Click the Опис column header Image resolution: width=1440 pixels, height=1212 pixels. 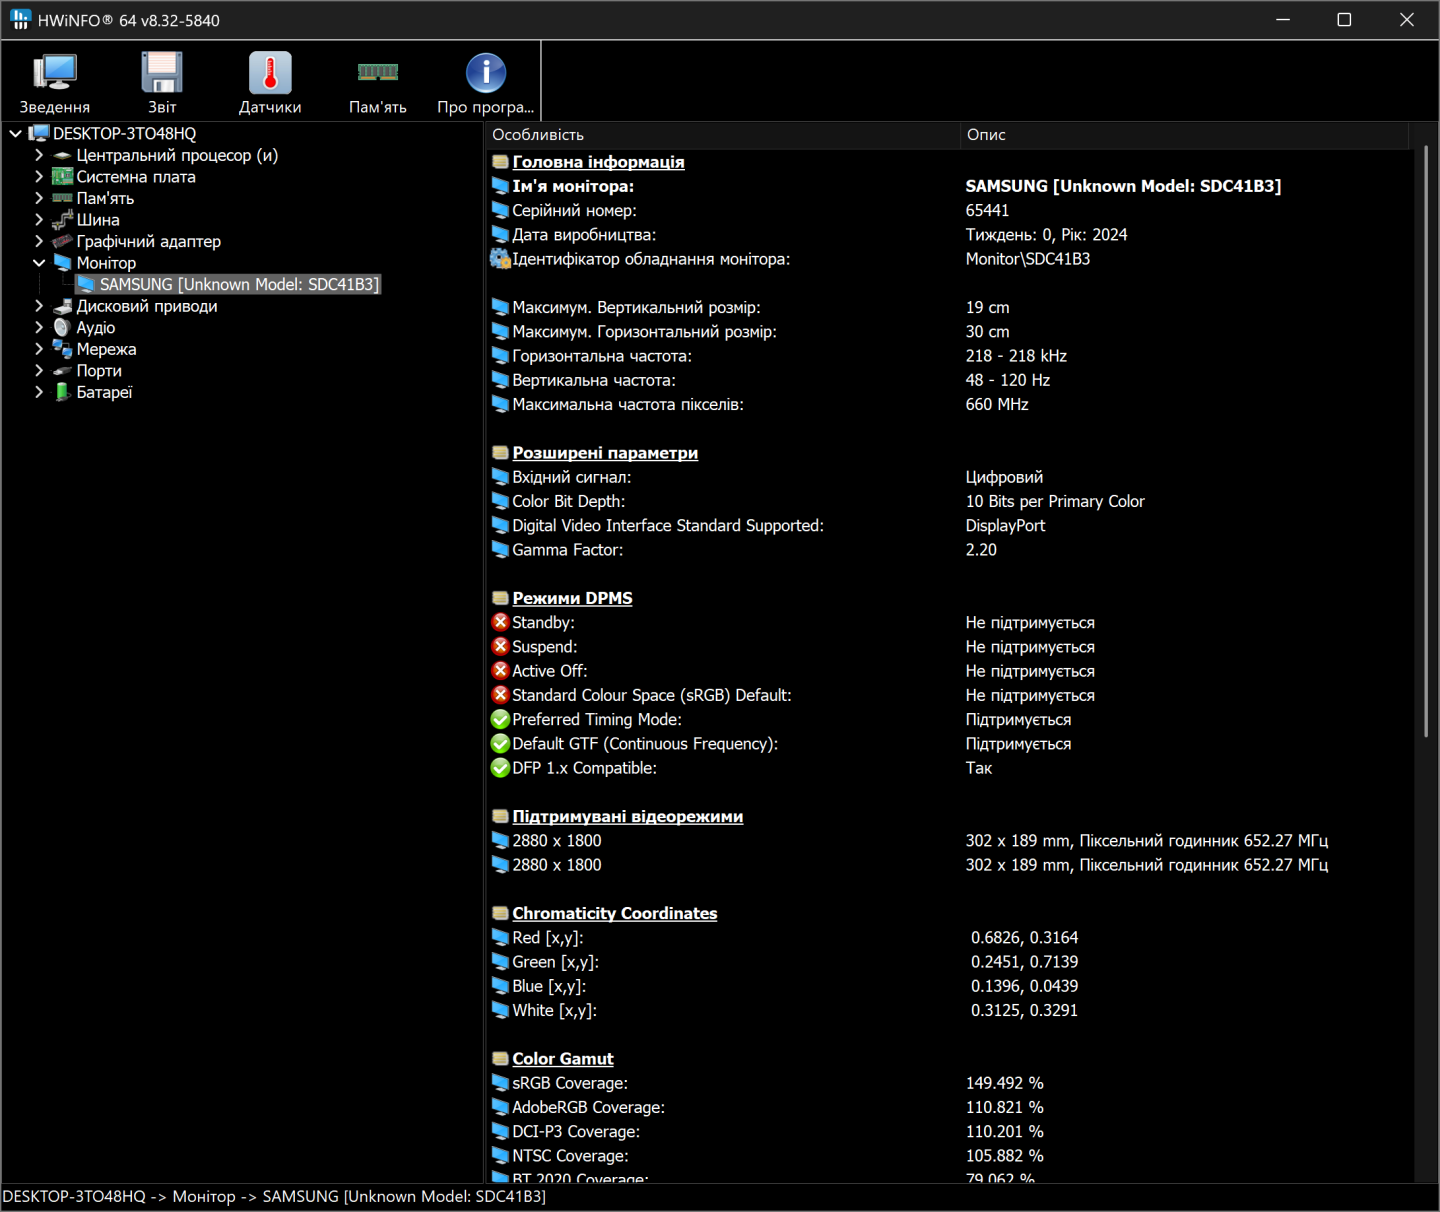coord(1185,135)
